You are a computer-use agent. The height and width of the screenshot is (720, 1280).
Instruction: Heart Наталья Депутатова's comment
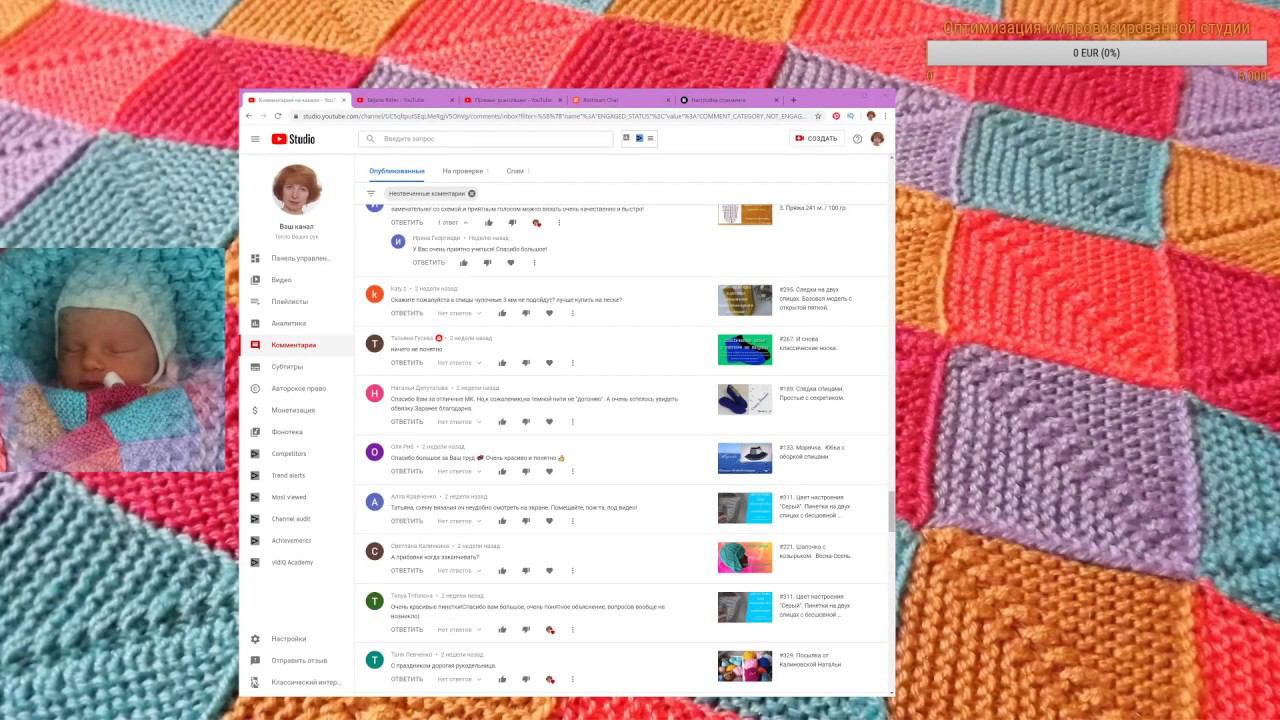549,422
